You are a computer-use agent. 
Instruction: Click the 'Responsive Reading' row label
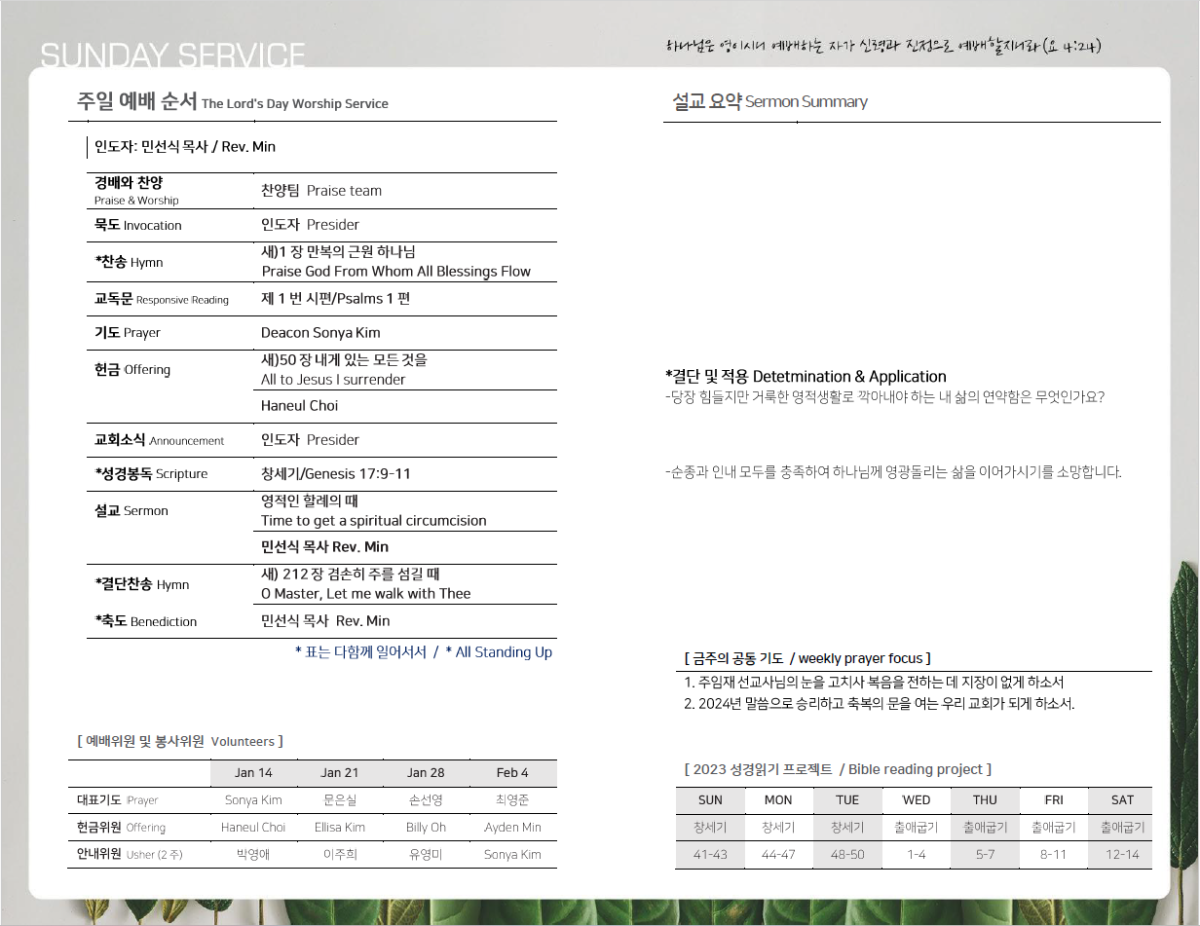click(182, 300)
